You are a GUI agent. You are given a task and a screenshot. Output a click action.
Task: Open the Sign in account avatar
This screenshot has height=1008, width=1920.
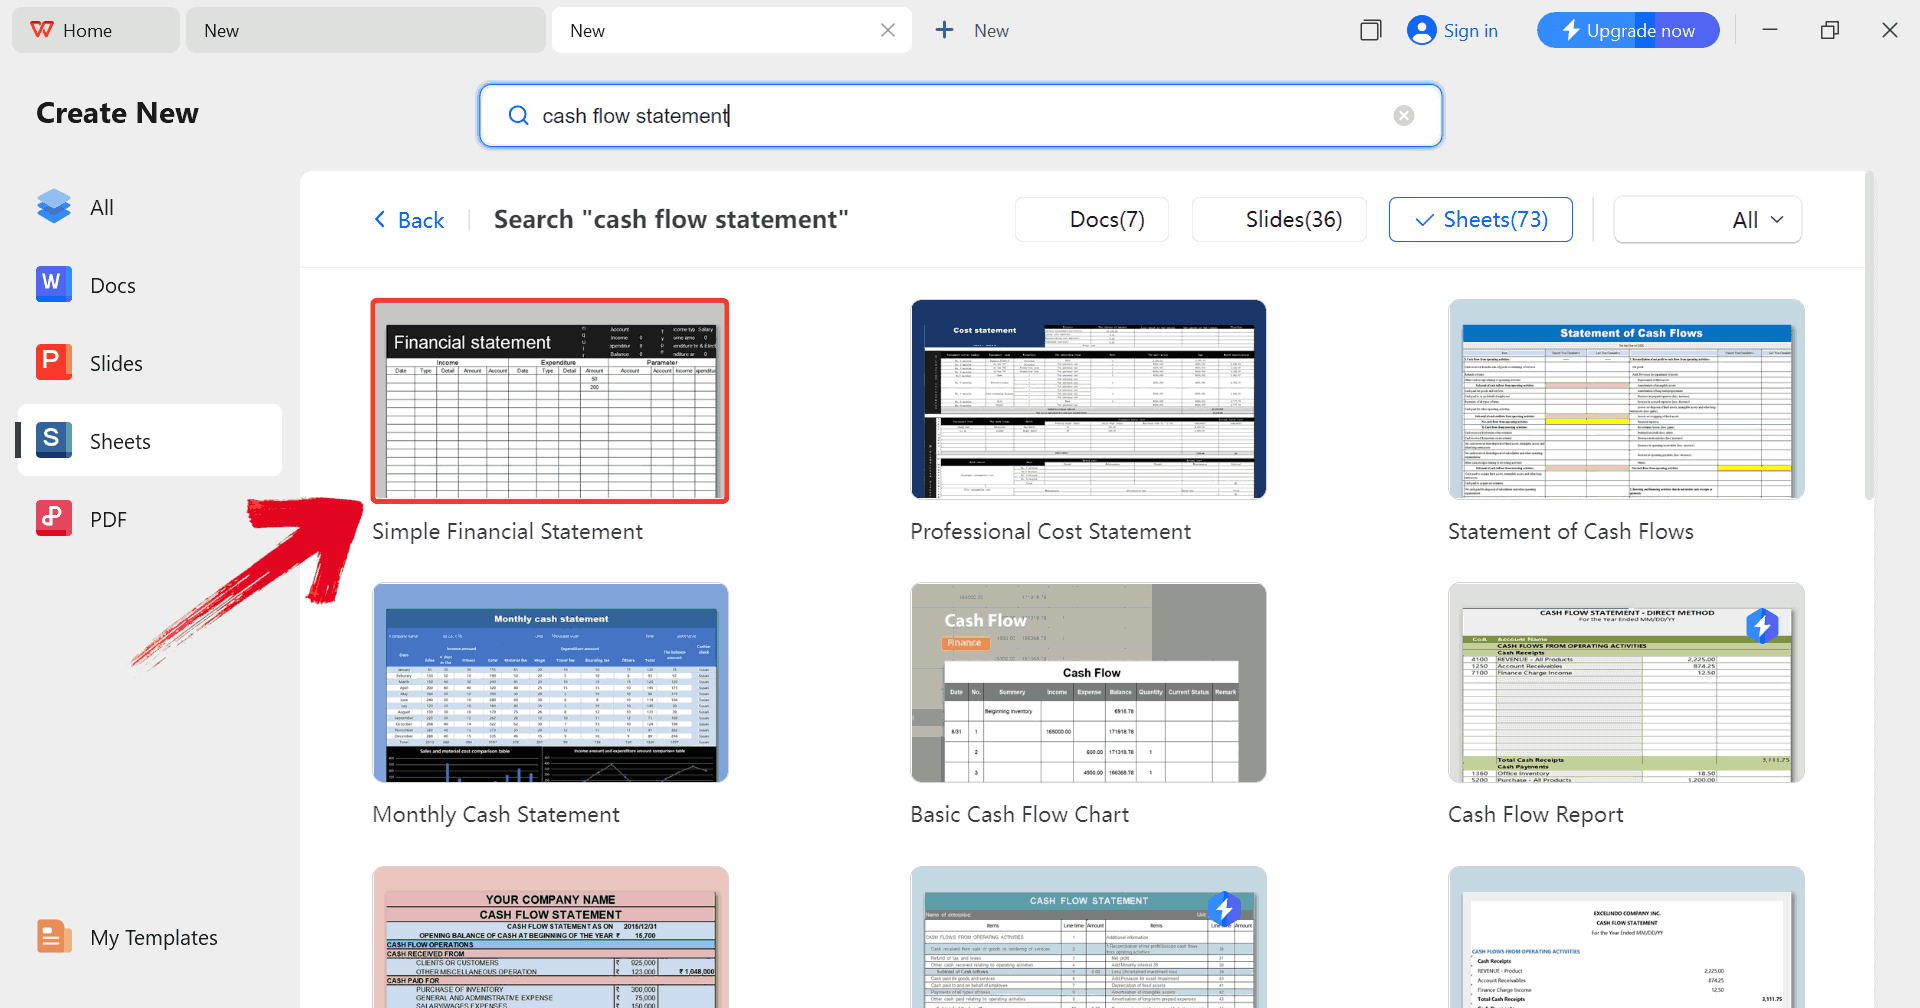[x=1421, y=30]
